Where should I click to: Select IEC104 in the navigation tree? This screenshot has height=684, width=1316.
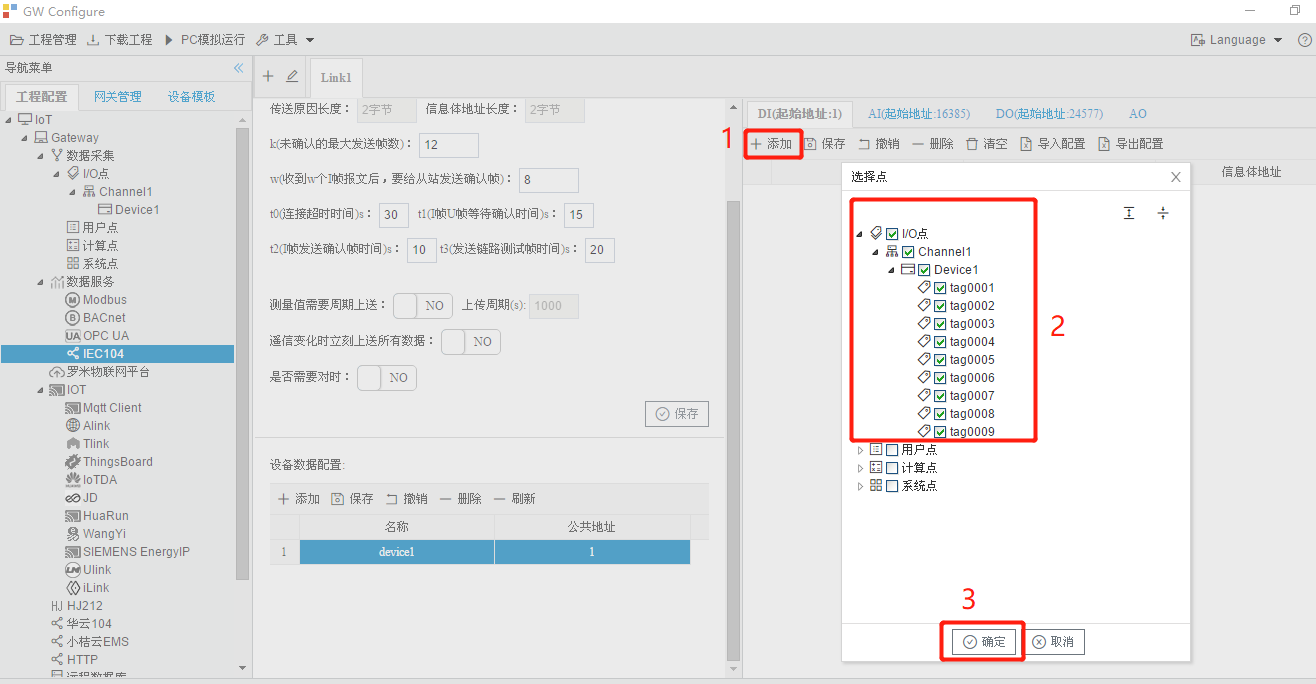click(x=117, y=354)
